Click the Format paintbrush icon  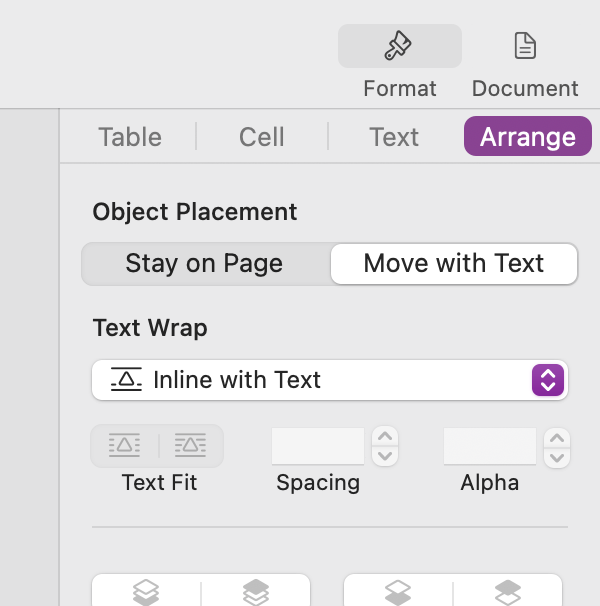(x=399, y=47)
